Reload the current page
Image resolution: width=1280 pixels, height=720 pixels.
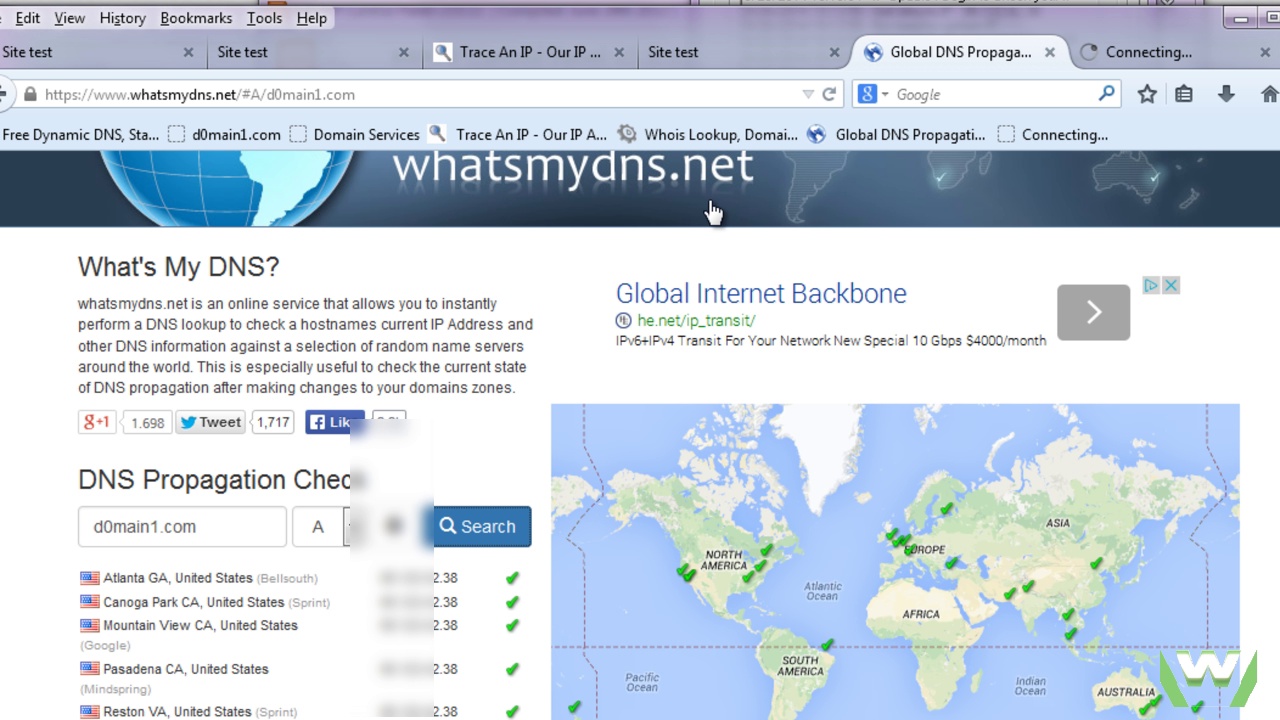pos(829,94)
